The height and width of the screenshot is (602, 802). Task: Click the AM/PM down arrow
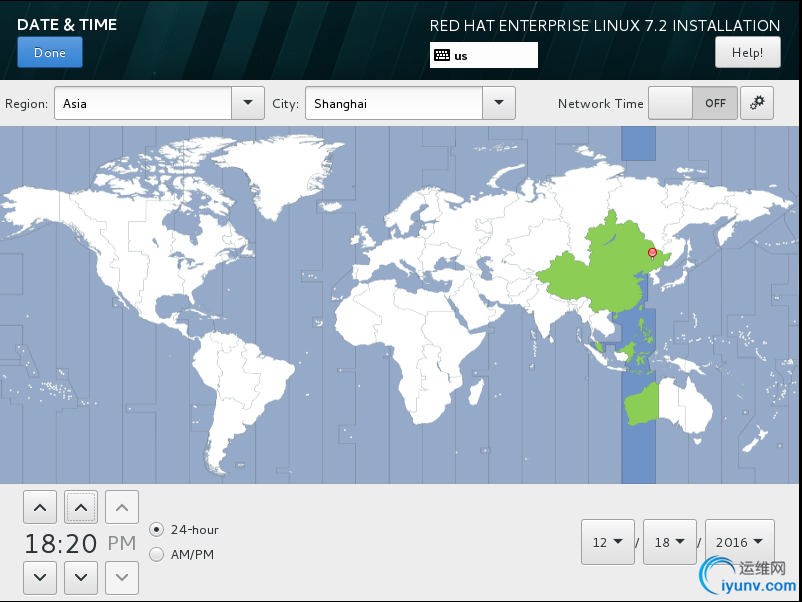pyautogui.click(x=122, y=577)
